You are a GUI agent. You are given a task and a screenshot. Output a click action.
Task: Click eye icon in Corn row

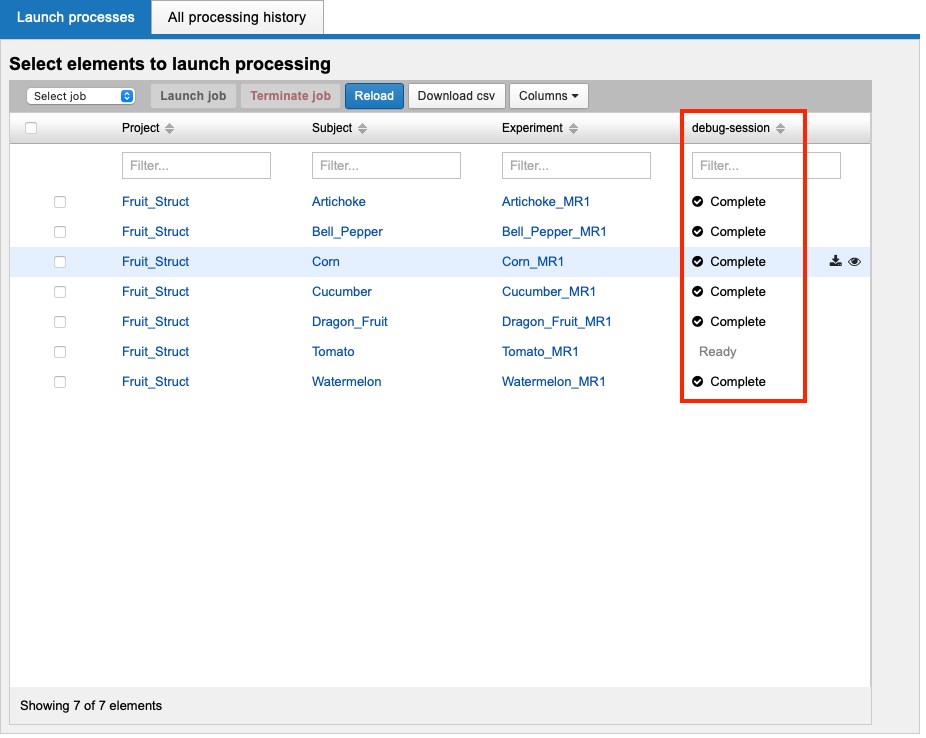click(x=854, y=262)
